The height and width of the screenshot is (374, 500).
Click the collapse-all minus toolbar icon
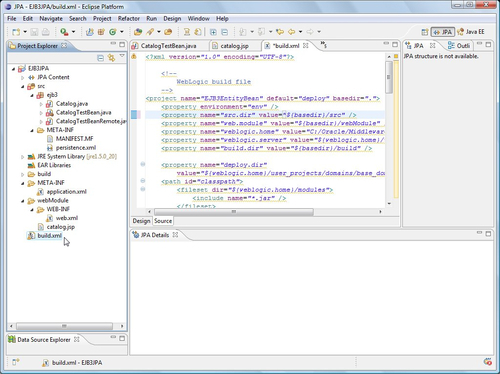(225, 32)
